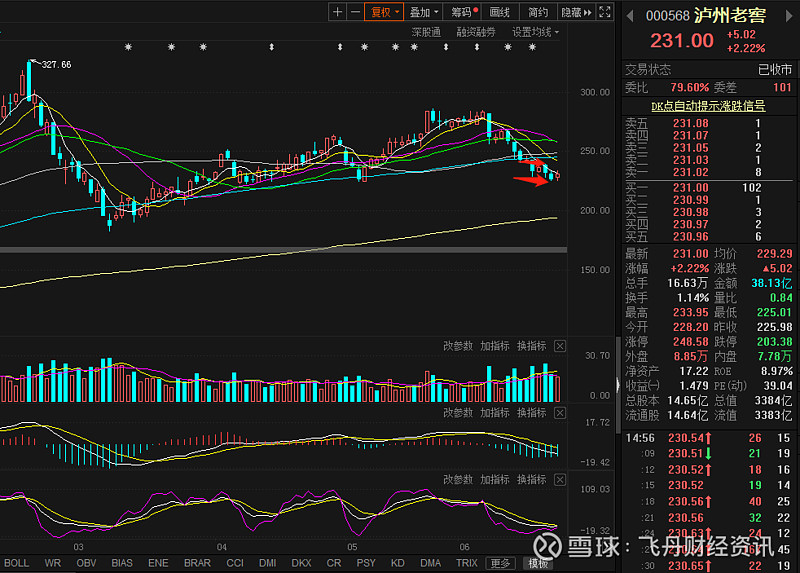The image size is (800, 573).
Task: Go to next stock with right arrow
Action: (x=789, y=16)
